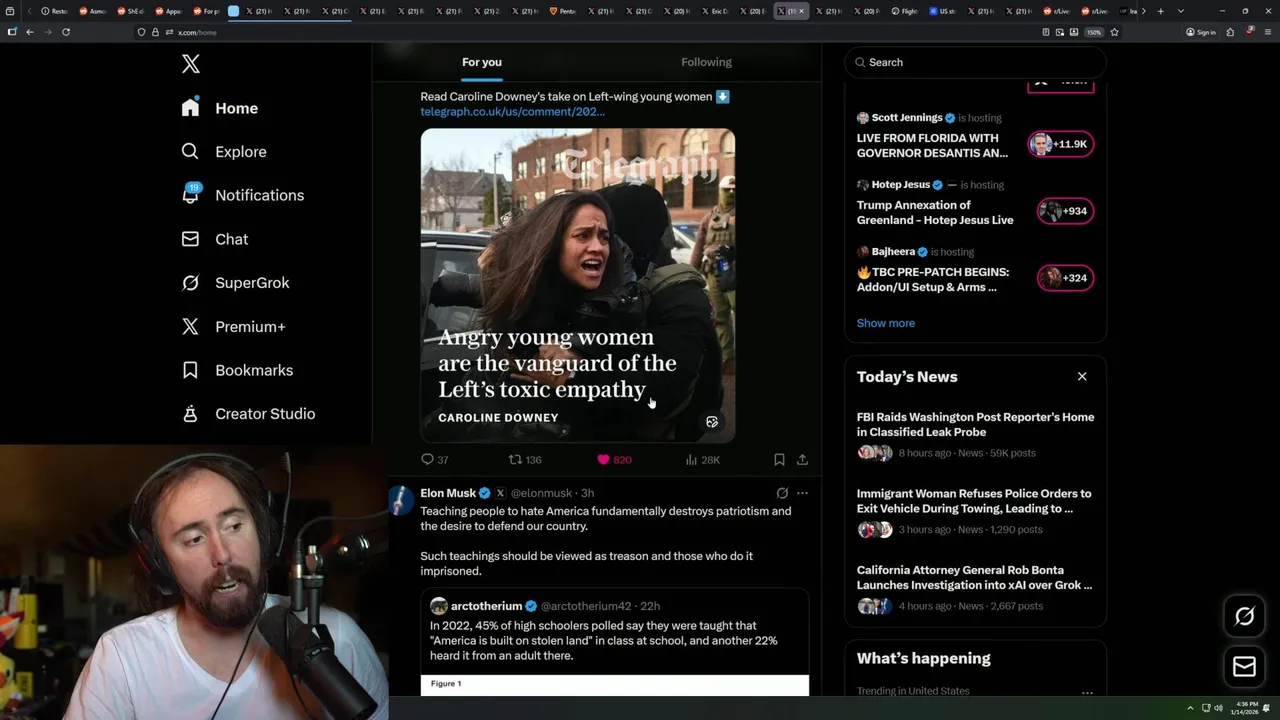Reply to the Telegraph post
This screenshot has height=720, width=1280.
434,460
